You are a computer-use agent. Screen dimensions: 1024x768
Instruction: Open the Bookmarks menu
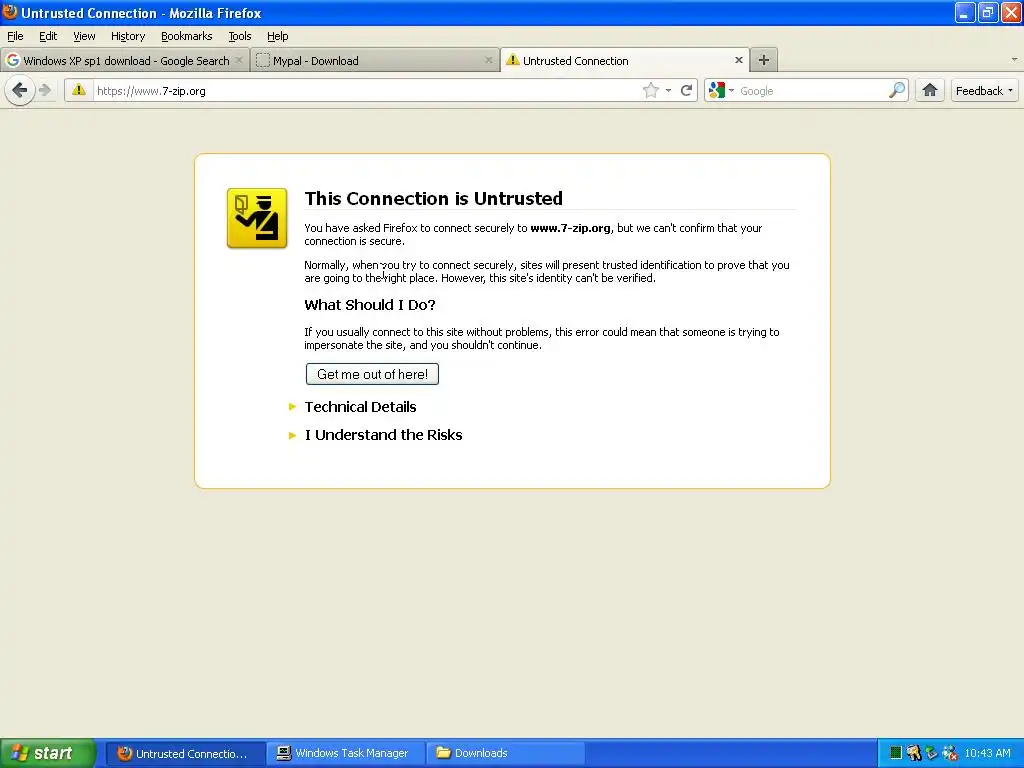point(187,36)
